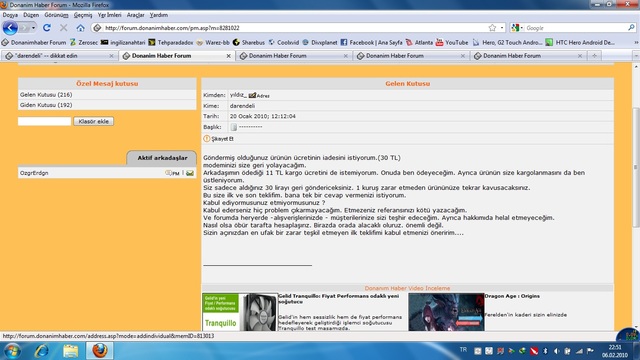Send PM to OzgrErdgn friend

pos(173,173)
